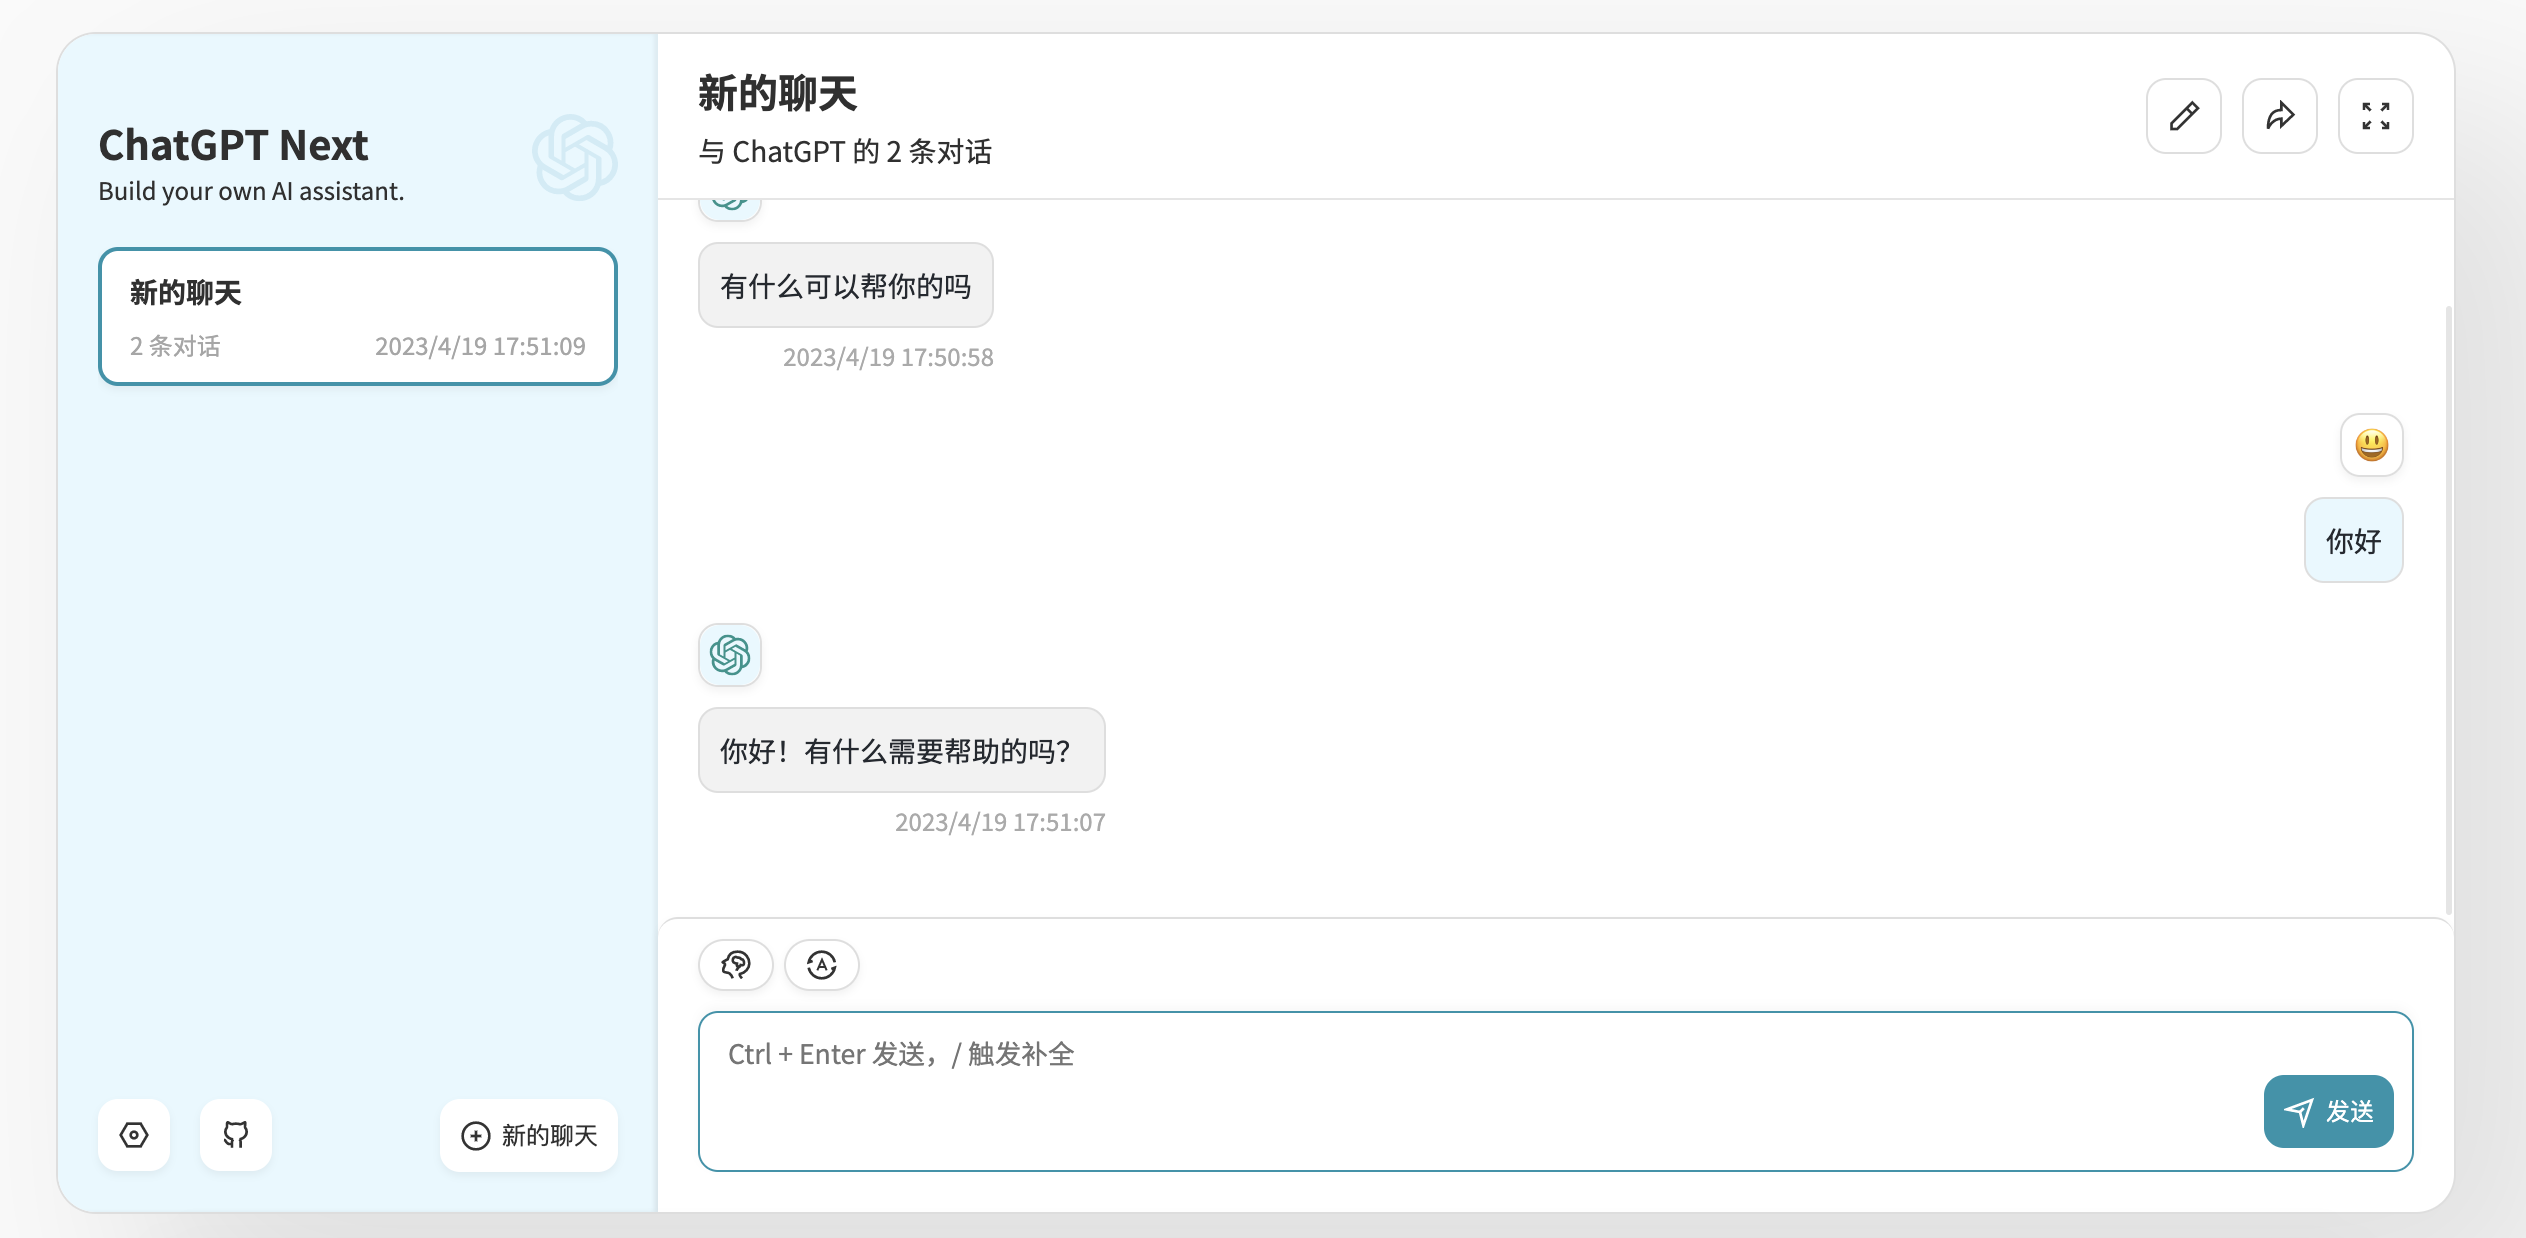Click the subtitle 与 ChatGPT 的 2 条对话

pyautogui.click(x=845, y=151)
